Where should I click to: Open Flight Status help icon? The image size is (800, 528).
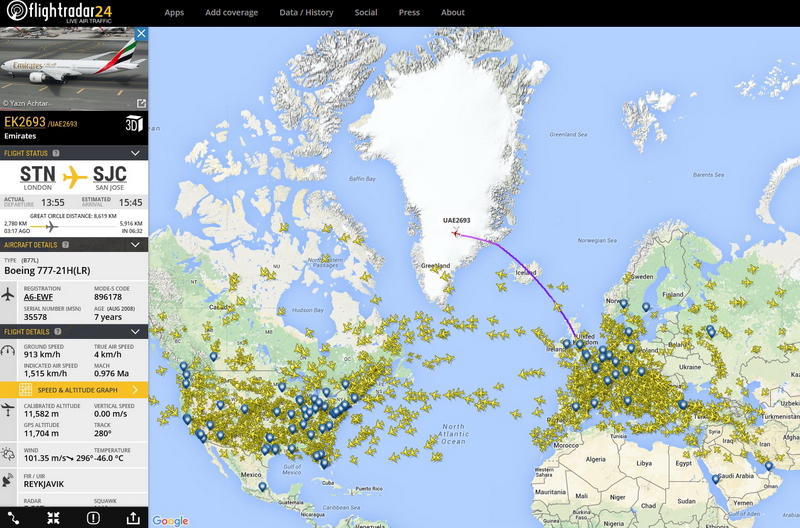coord(56,153)
